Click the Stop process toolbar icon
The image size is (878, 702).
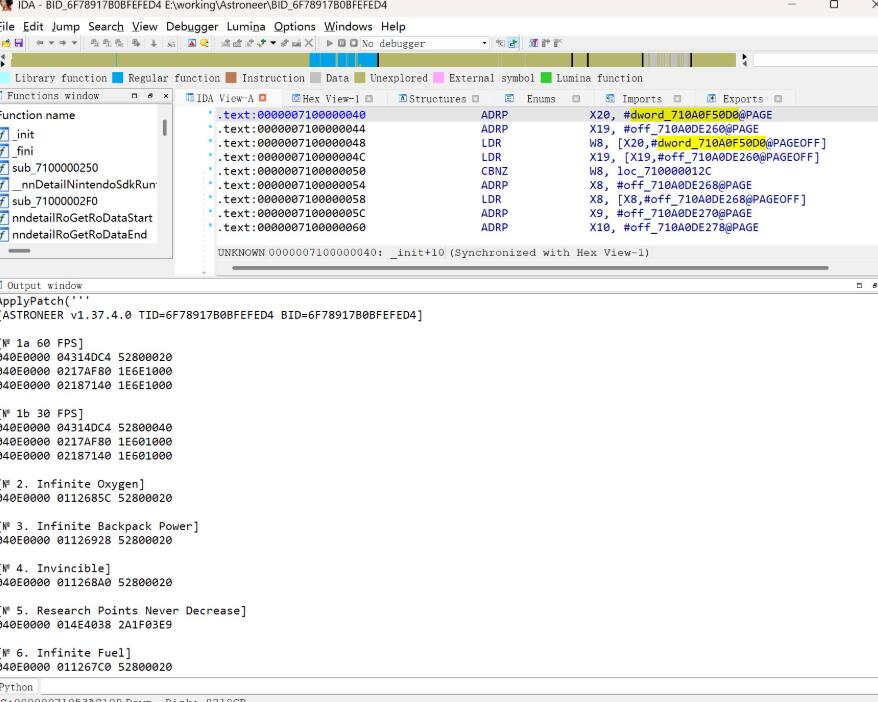pos(353,44)
